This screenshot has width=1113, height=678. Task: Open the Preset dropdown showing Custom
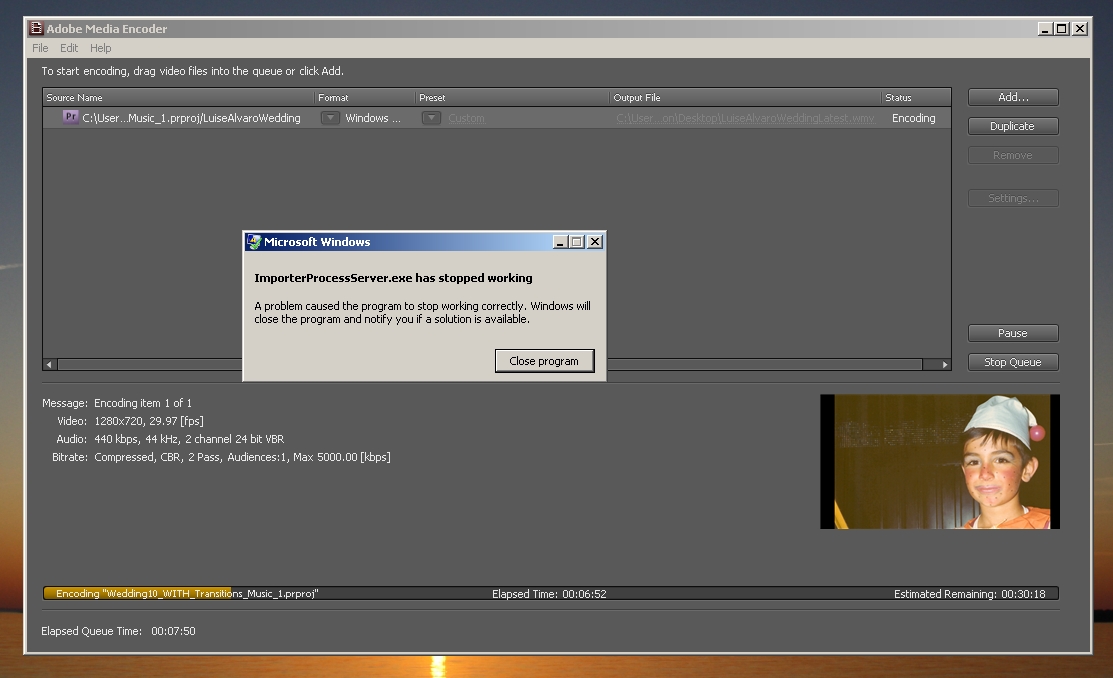[431, 118]
